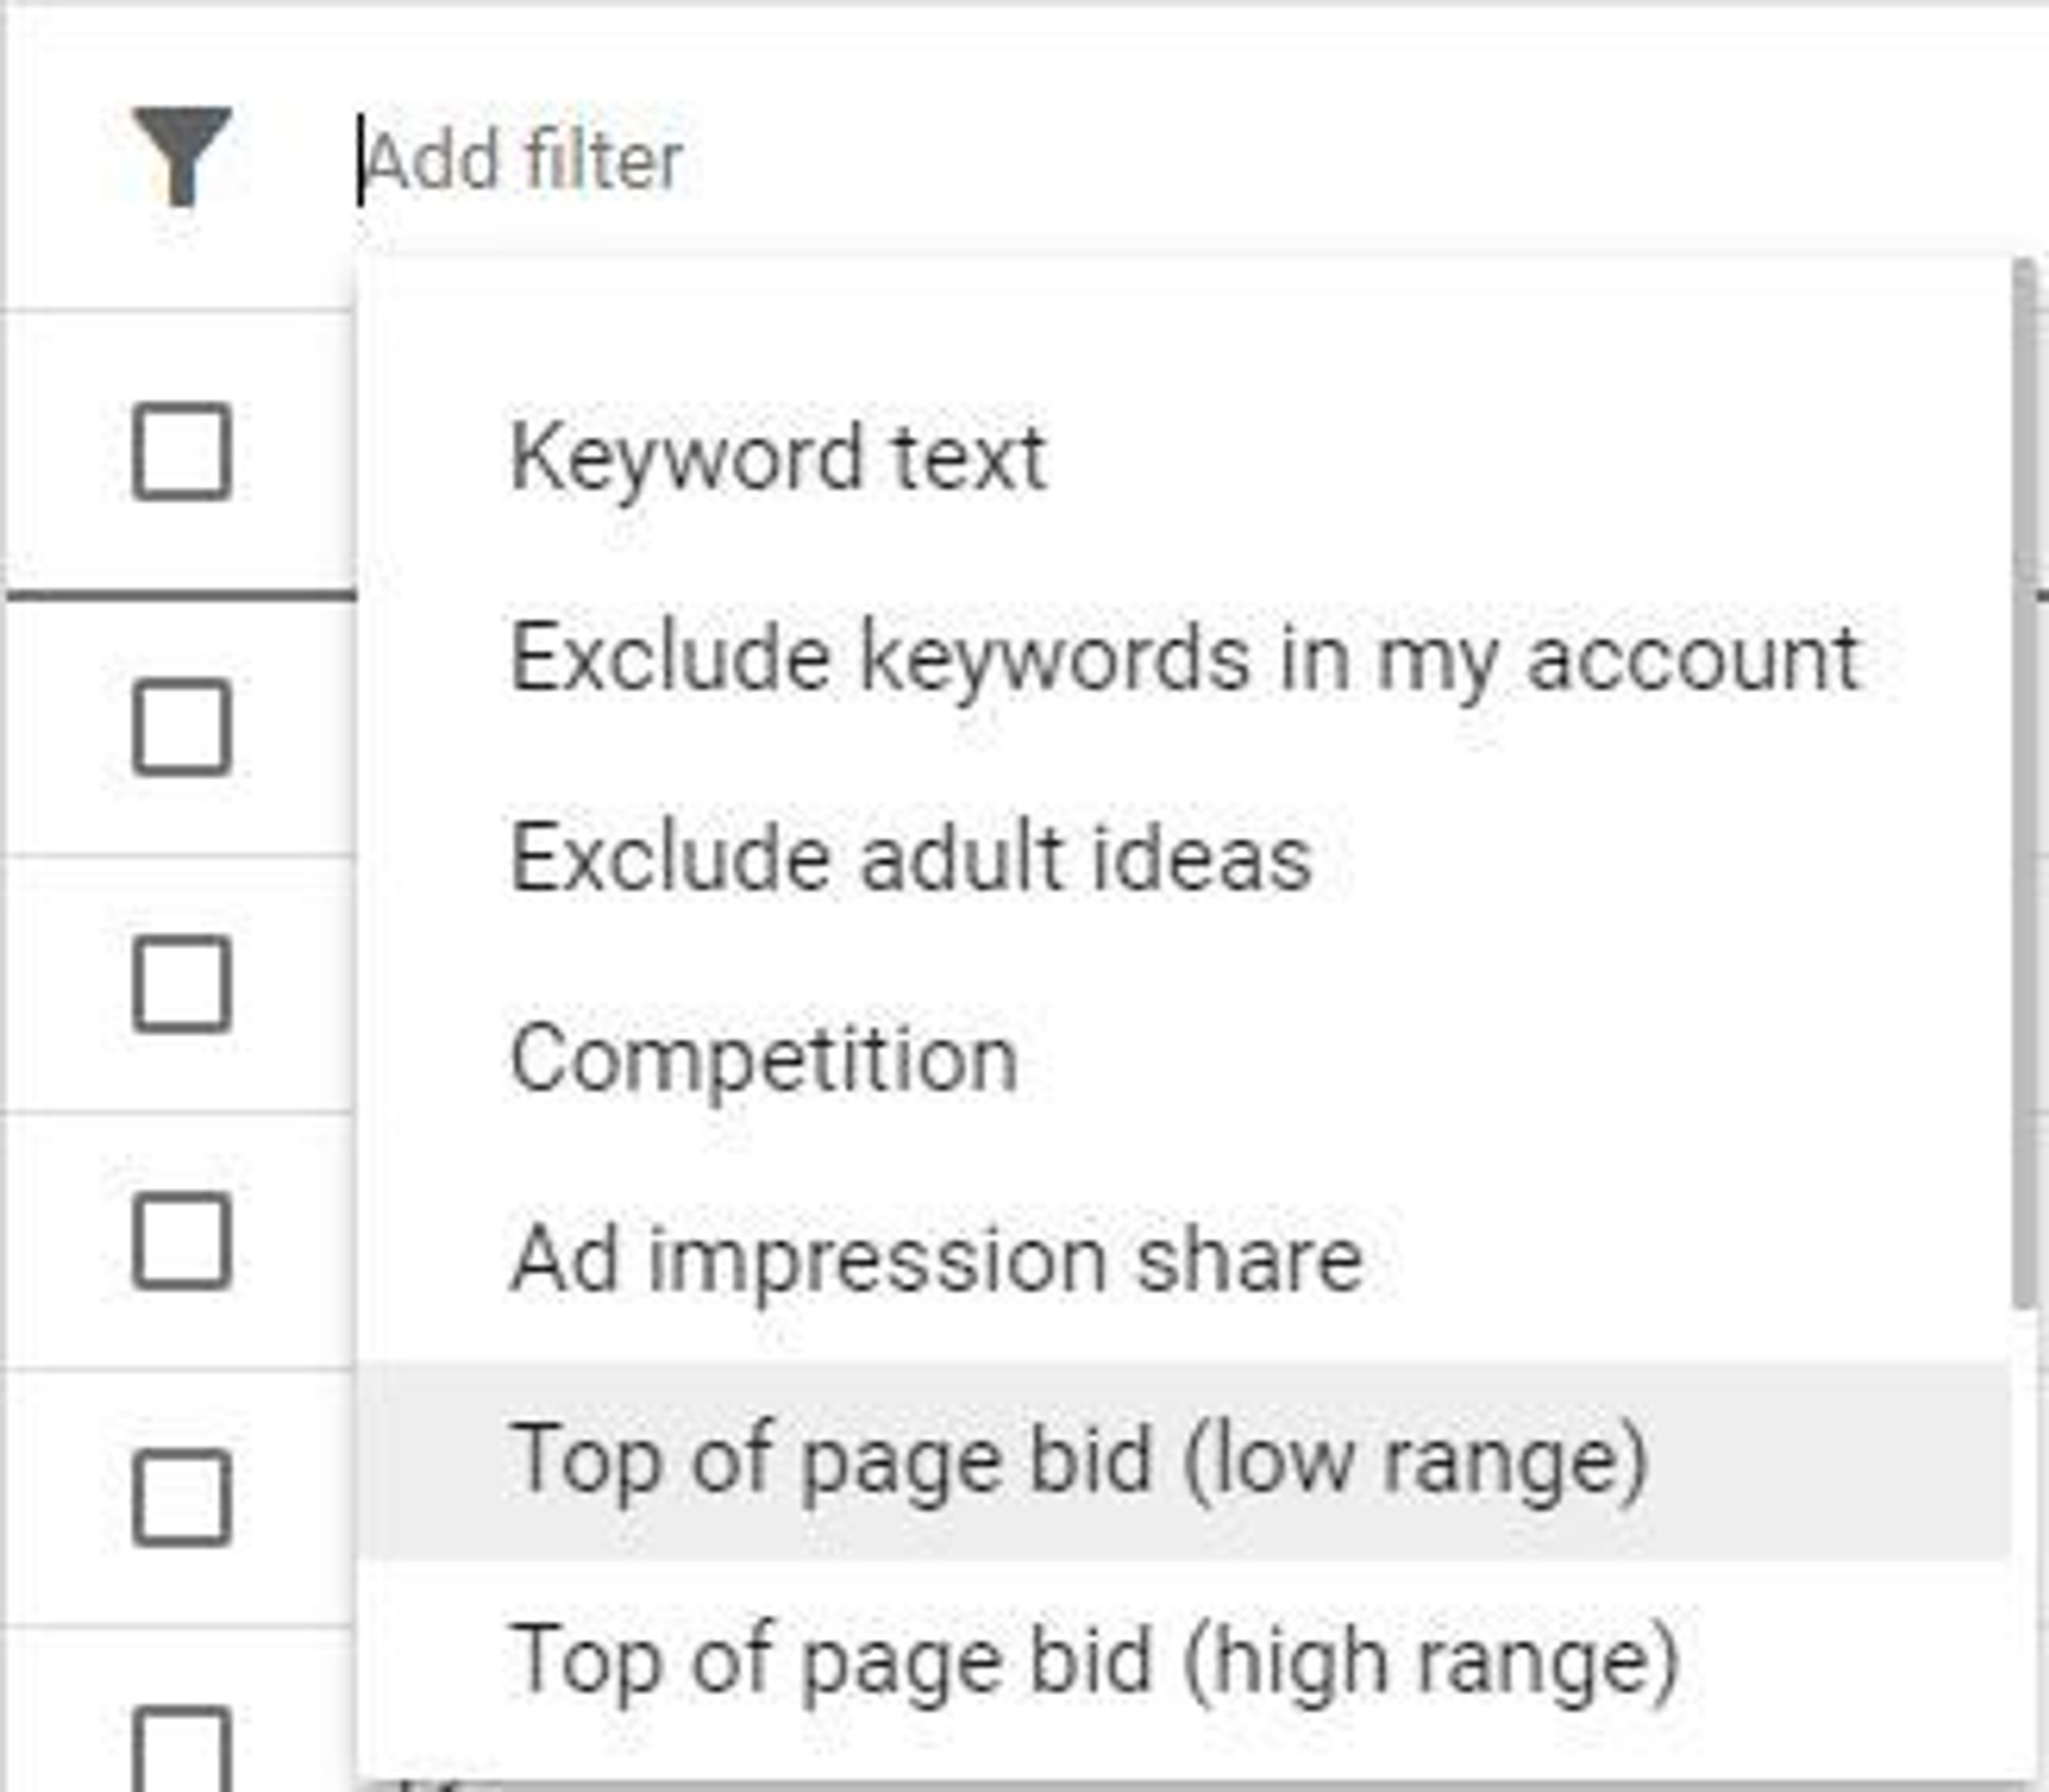Click the funnel filter icon
Viewport: 2049px width, 1792px height.
[182, 156]
